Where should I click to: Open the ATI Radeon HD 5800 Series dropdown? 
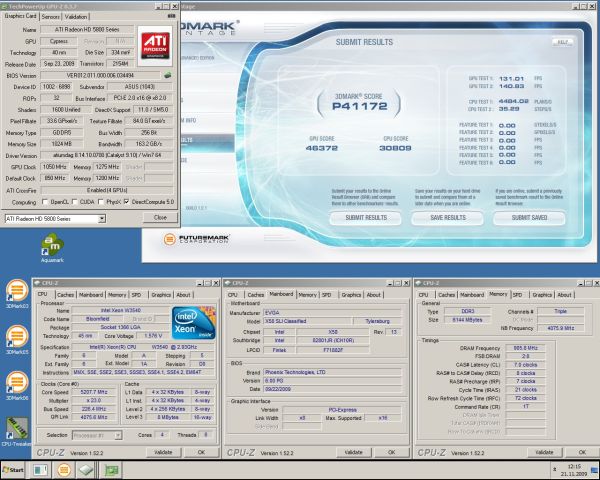(x=55, y=219)
